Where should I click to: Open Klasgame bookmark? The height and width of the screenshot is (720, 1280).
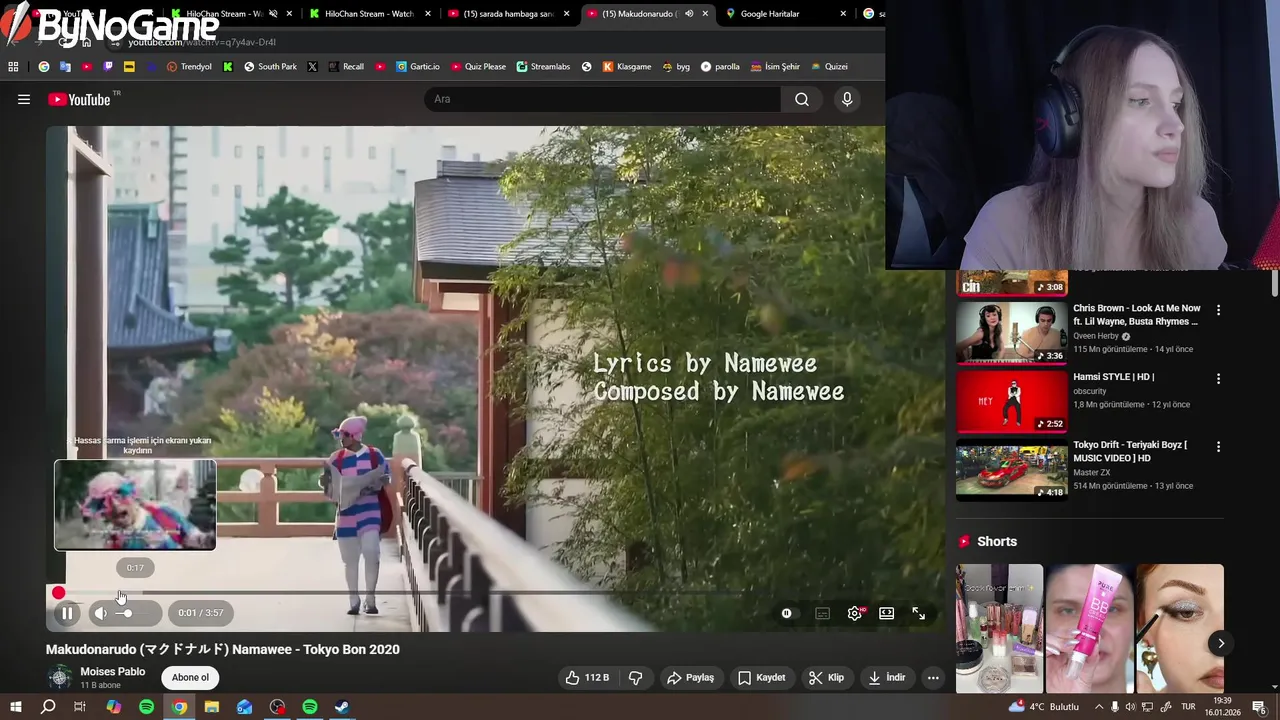tap(626, 67)
